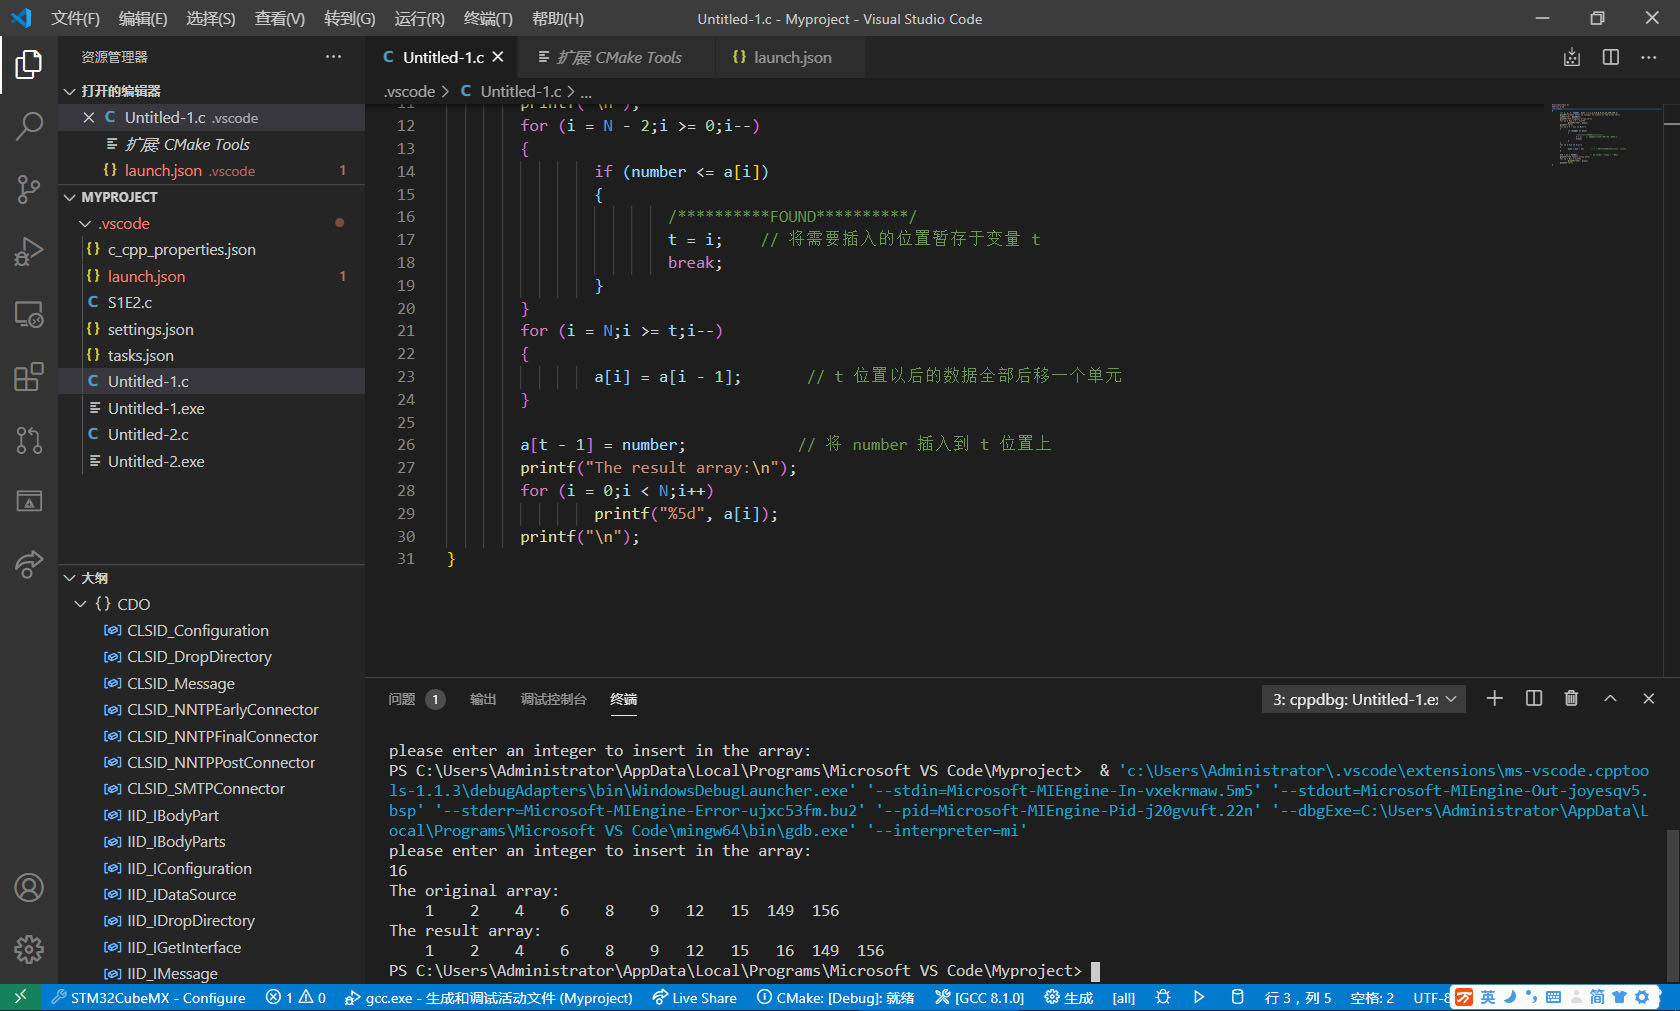Open the Source Control view
Viewport: 1680px width, 1011px height.
(29, 188)
